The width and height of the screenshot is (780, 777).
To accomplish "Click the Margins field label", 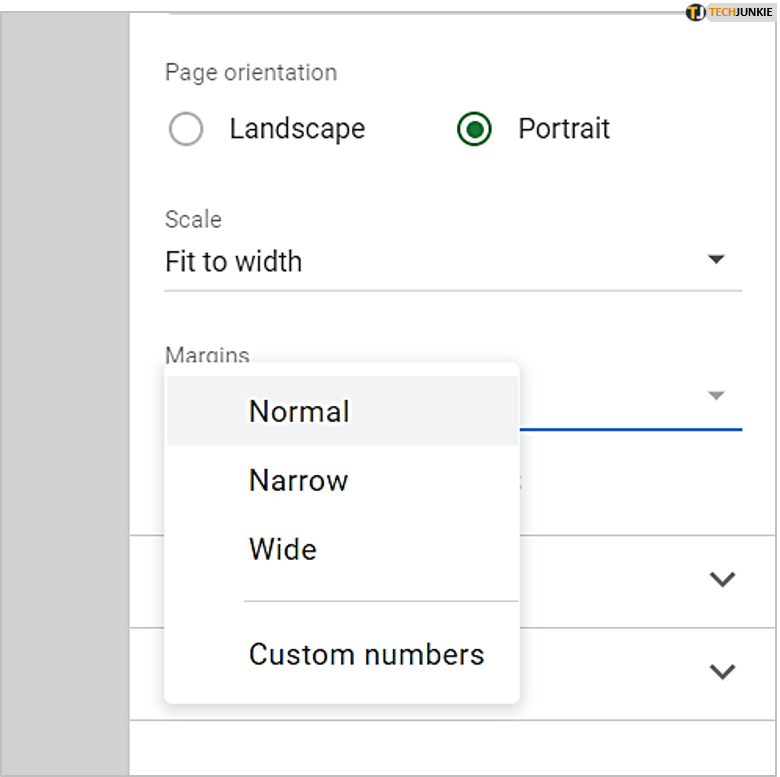I will click(207, 354).
